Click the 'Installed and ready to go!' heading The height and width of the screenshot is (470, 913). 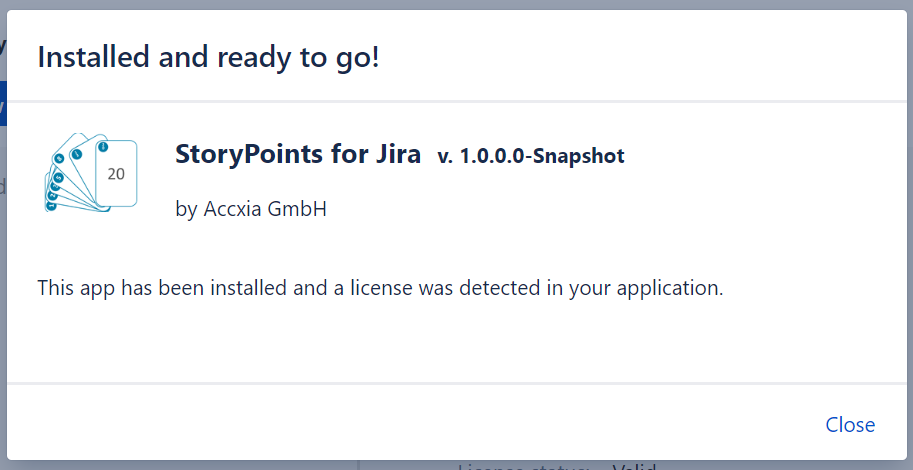(x=208, y=57)
